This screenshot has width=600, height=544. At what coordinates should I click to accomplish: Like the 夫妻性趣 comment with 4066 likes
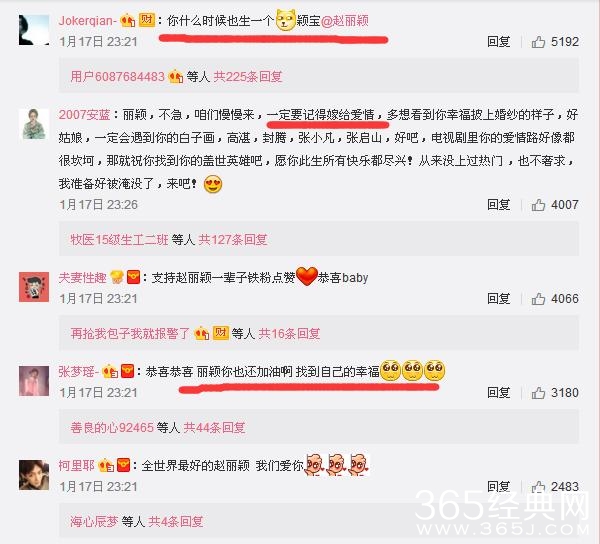[x=538, y=299]
